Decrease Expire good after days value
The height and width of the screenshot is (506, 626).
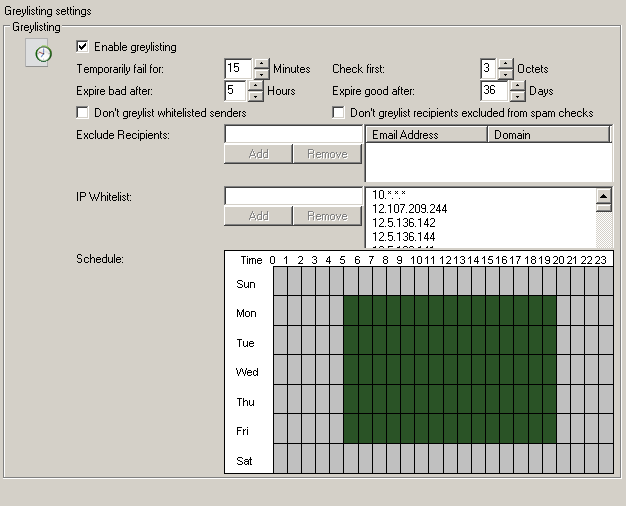517,96
